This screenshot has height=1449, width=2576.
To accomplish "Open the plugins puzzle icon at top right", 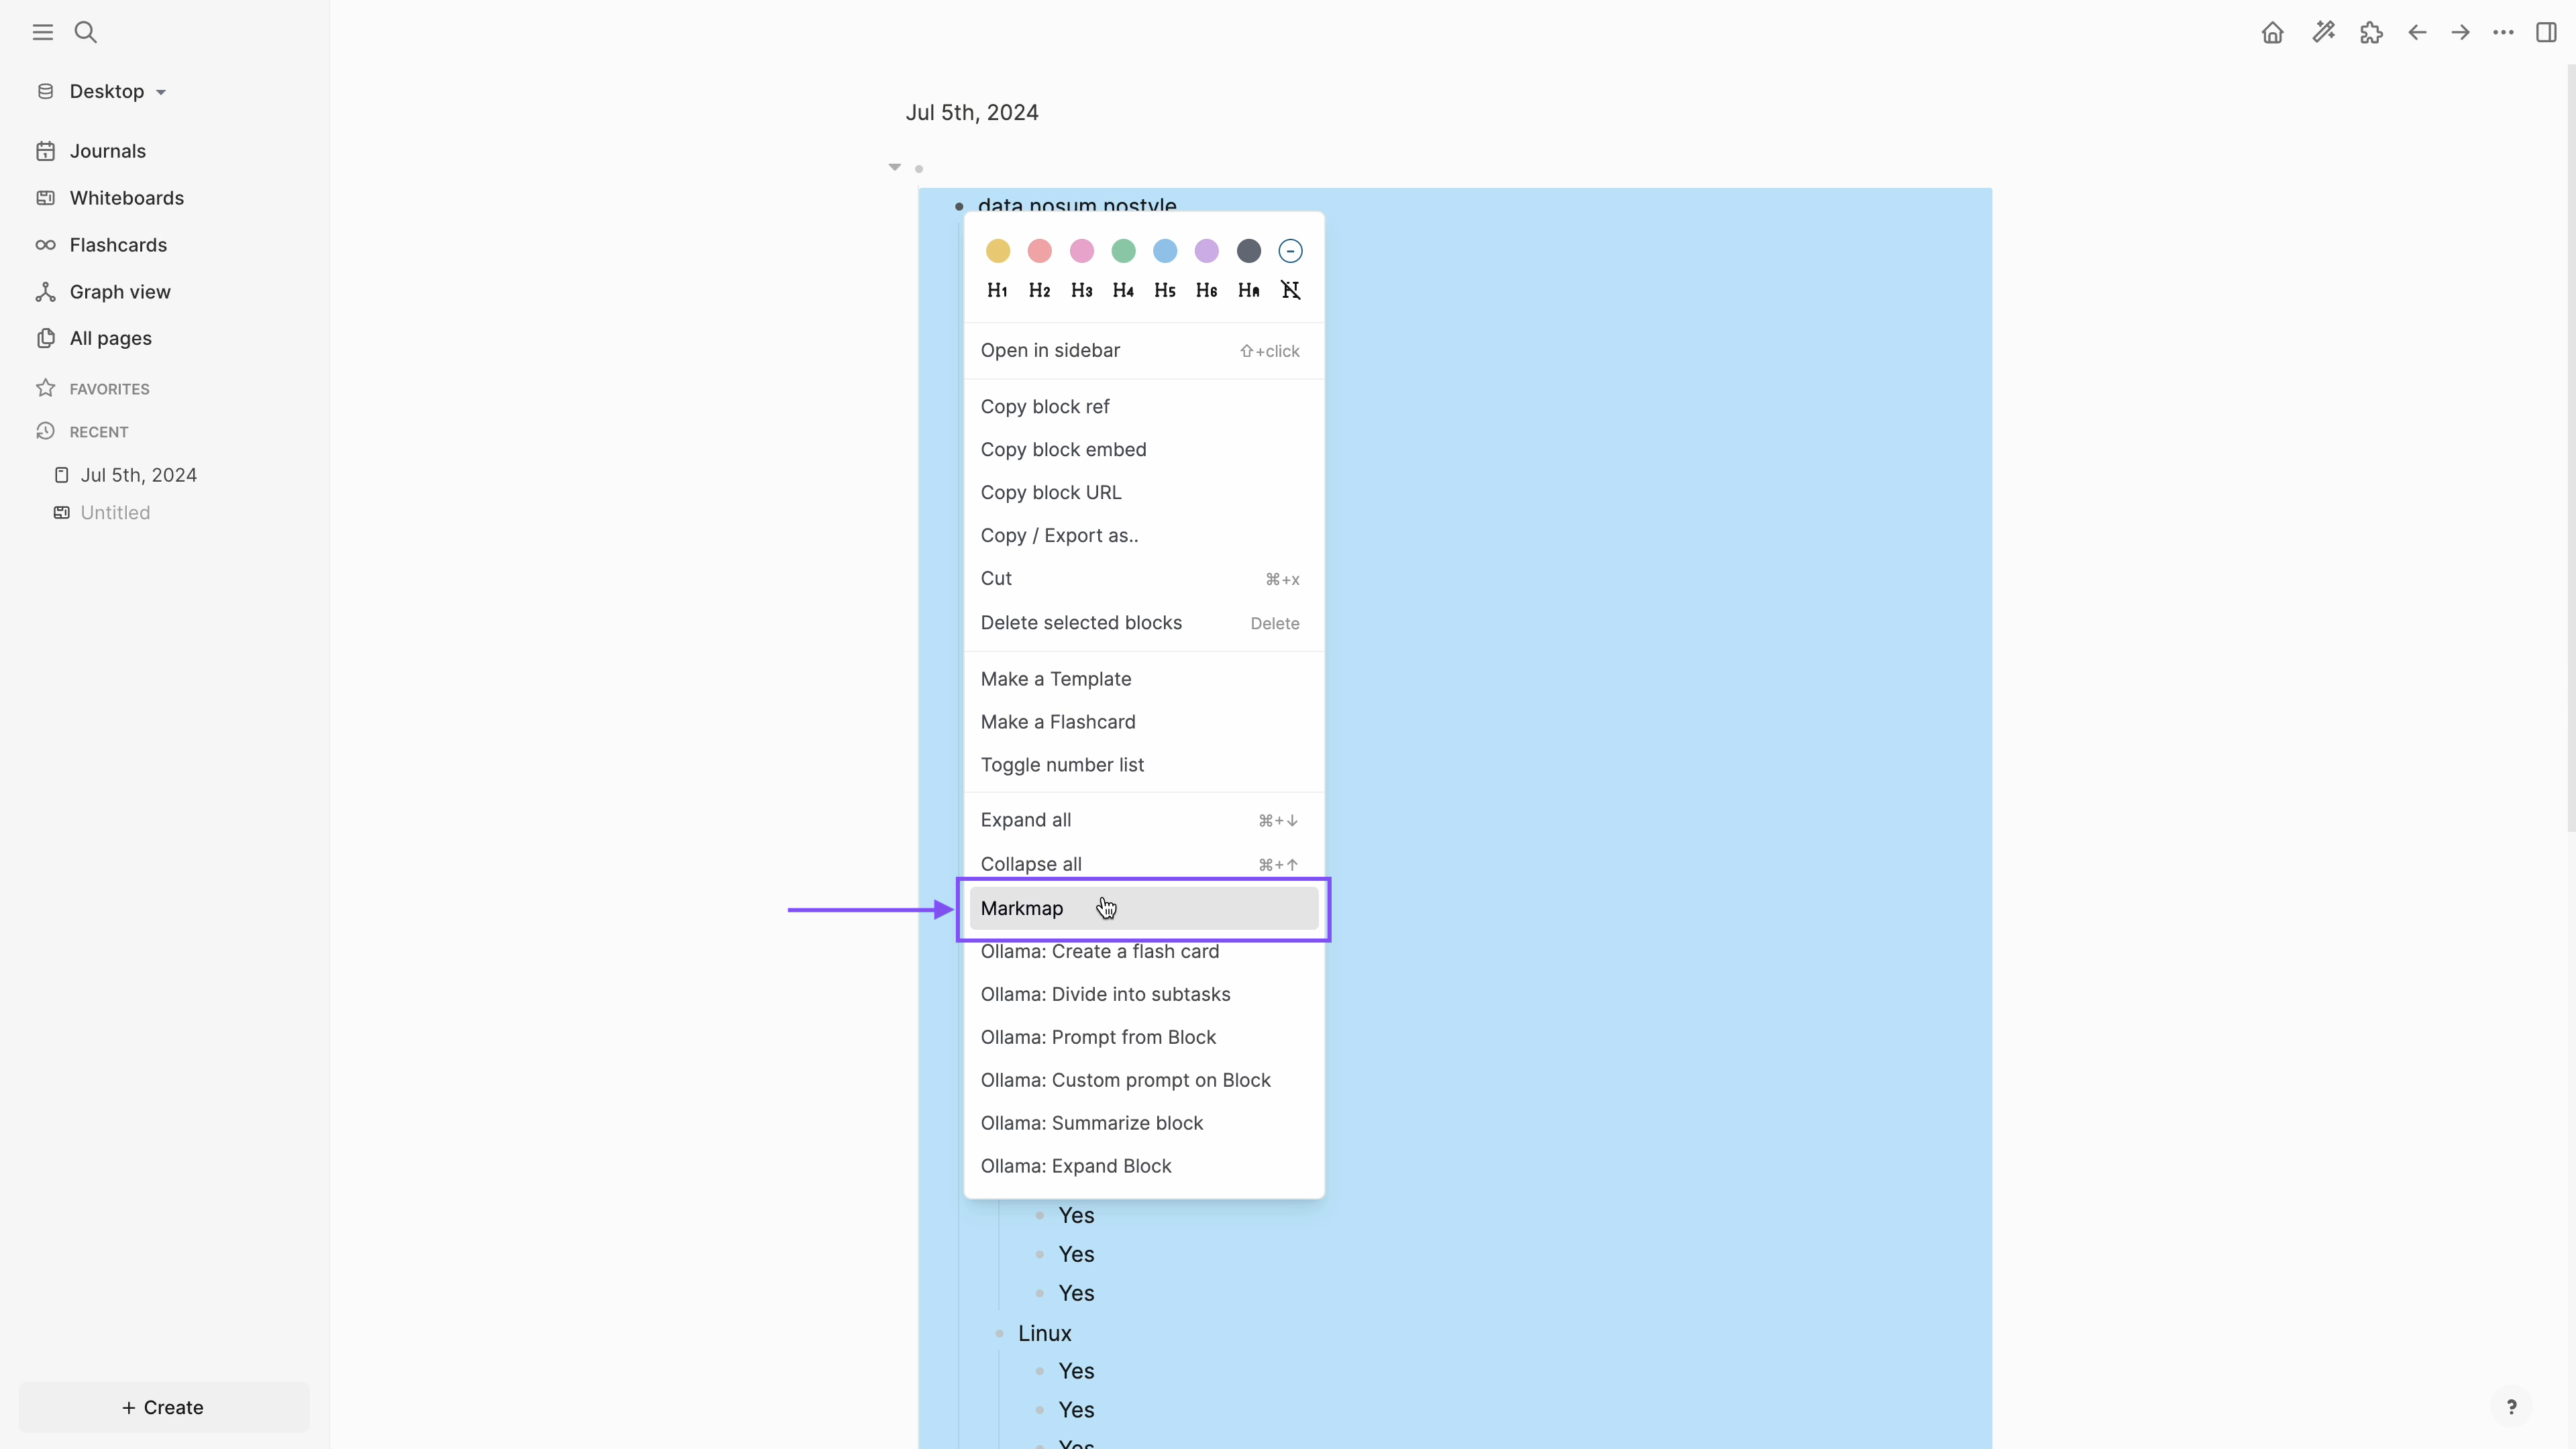I will pyautogui.click(x=2371, y=32).
